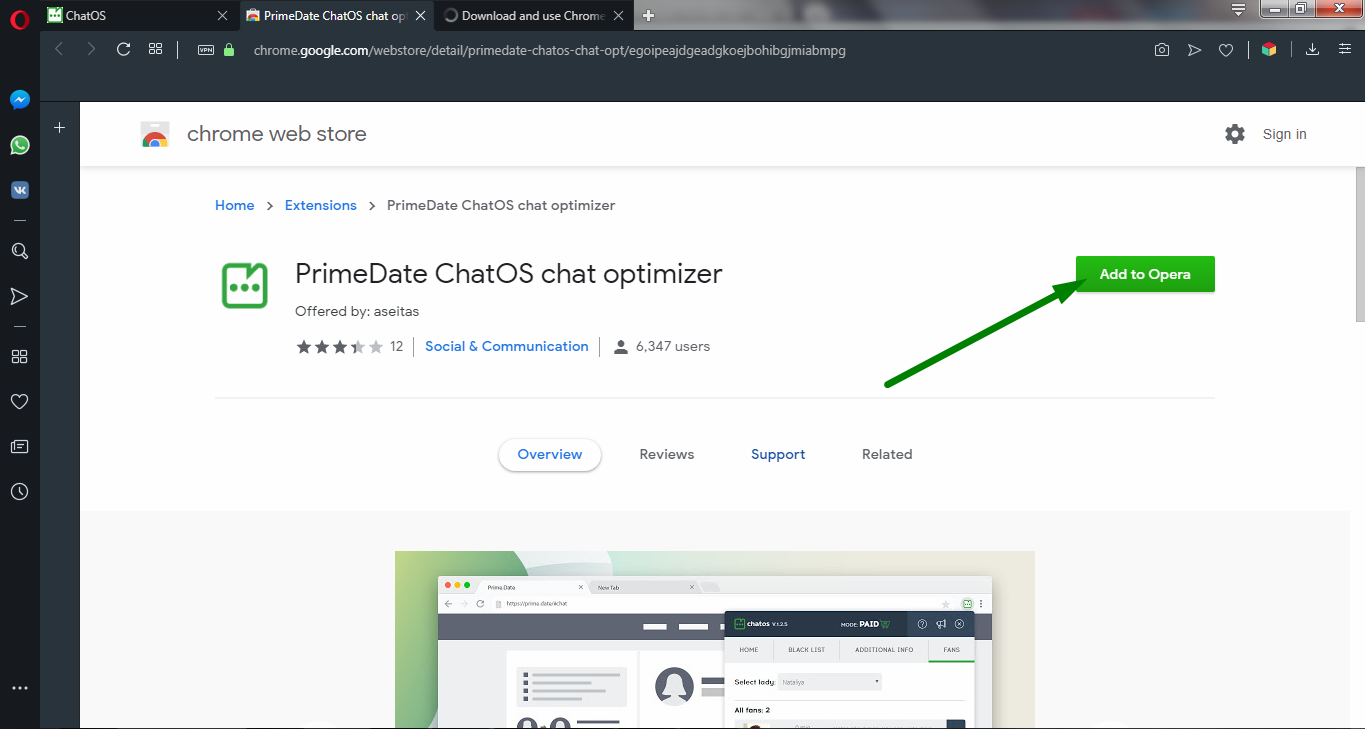This screenshot has height=729, width=1365.
Task: Open WhatsApp in the Opera sidebar
Action: click(x=20, y=145)
